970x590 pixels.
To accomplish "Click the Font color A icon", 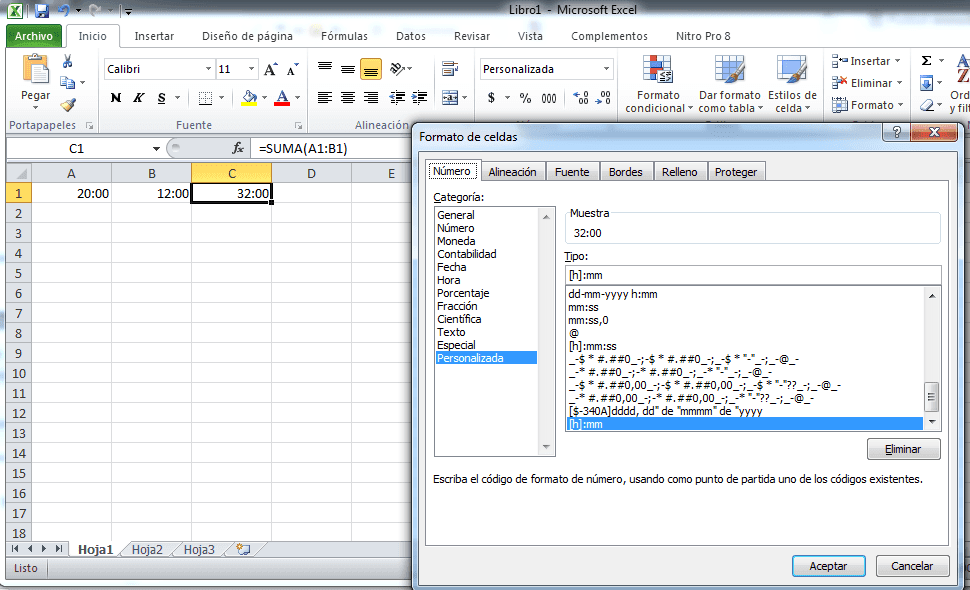I will click(282, 98).
